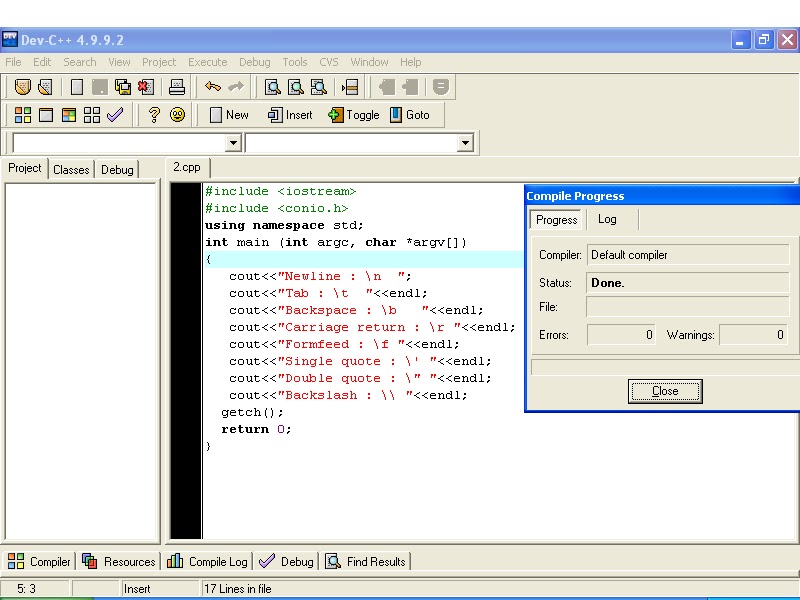Click the greyed-out Redo arrow
This screenshot has height=600, width=800.
(236, 87)
